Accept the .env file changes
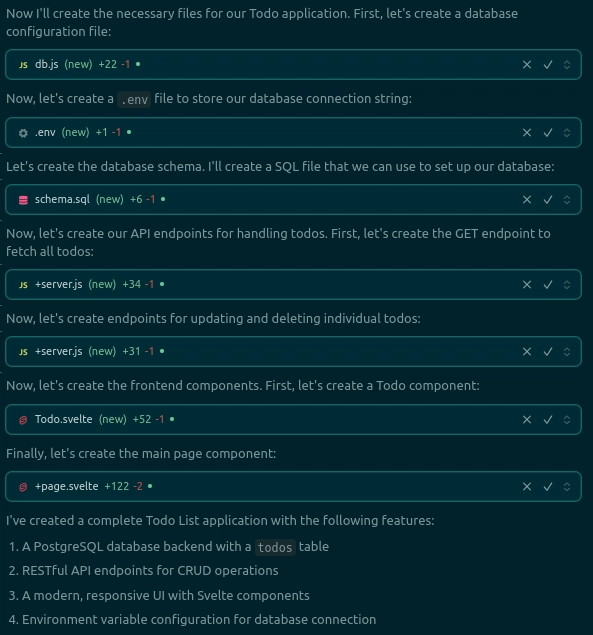This screenshot has height=635, width=593. click(548, 132)
